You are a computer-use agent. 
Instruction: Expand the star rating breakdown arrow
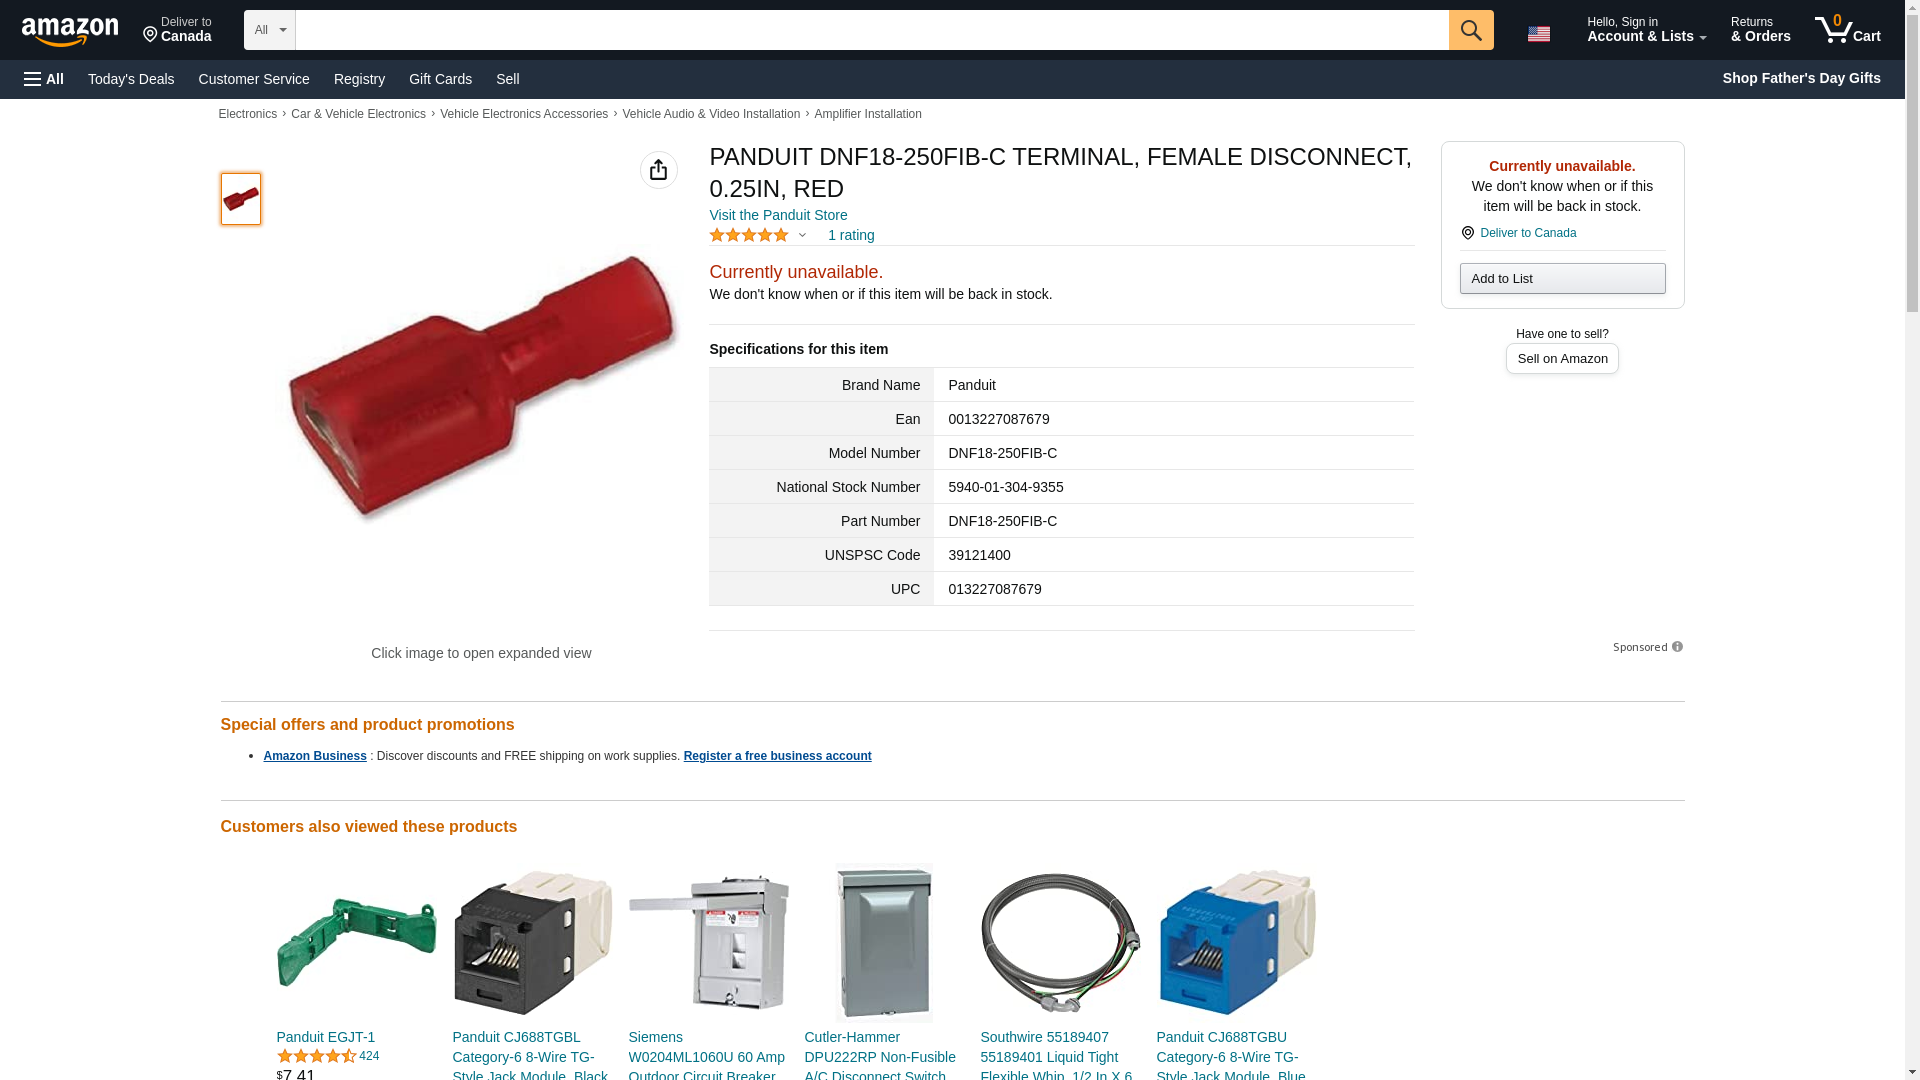(802, 236)
